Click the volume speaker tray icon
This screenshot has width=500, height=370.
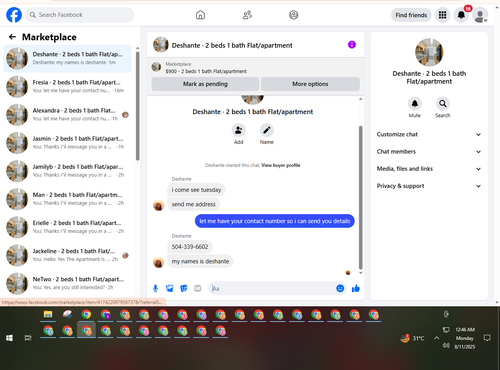446,345
